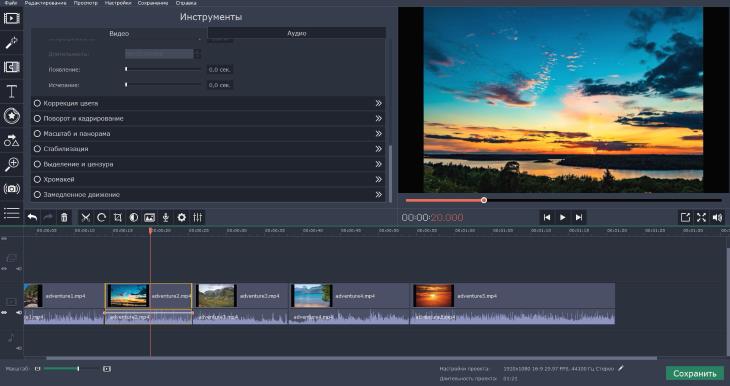The image size is (730, 386).
Task: Mute the music audio track
Action: [19, 348]
